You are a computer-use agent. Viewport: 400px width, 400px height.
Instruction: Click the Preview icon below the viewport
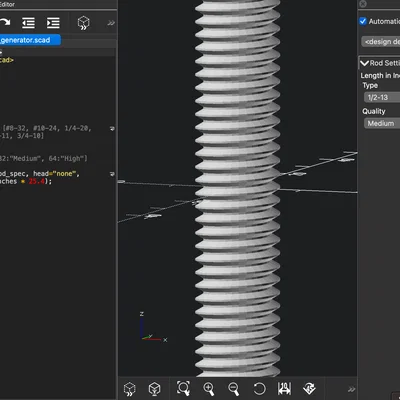coord(130,389)
